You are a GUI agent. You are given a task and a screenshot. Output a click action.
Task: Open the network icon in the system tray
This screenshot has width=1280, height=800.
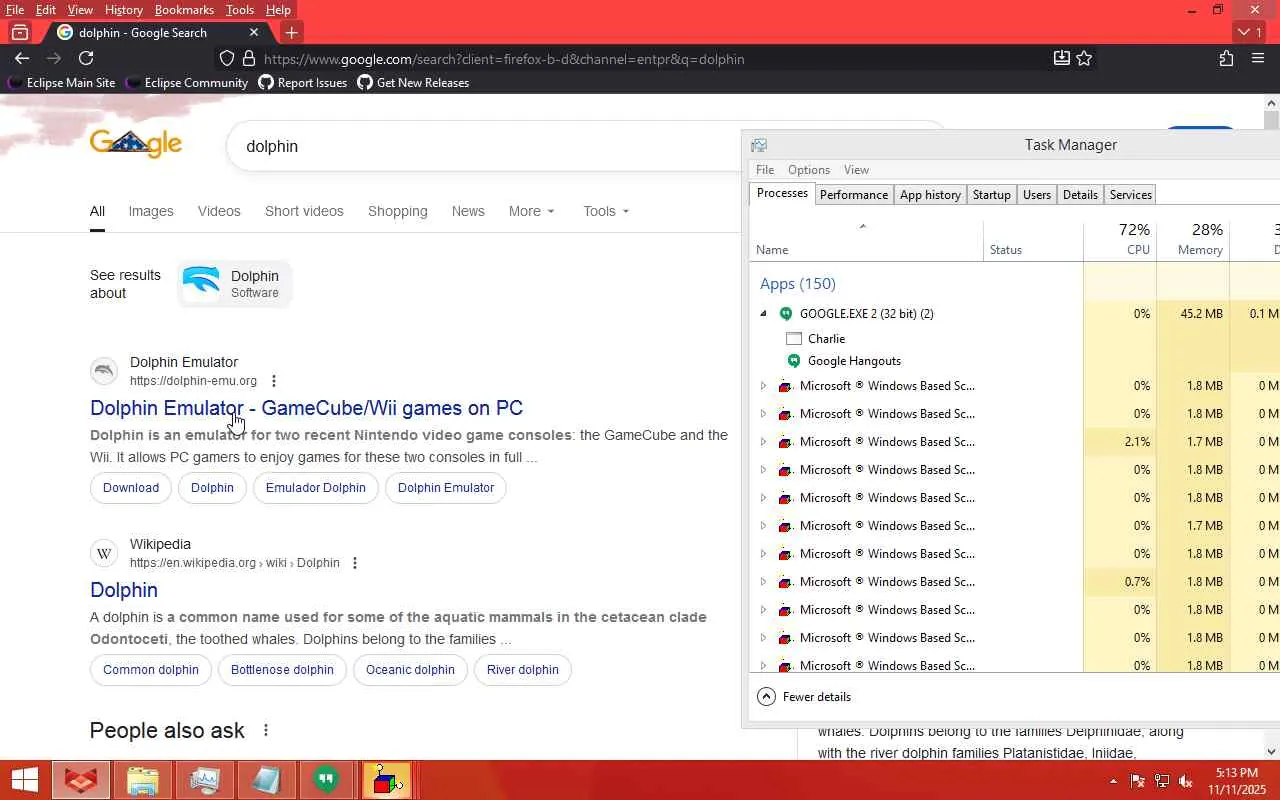(x=1162, y=781)
